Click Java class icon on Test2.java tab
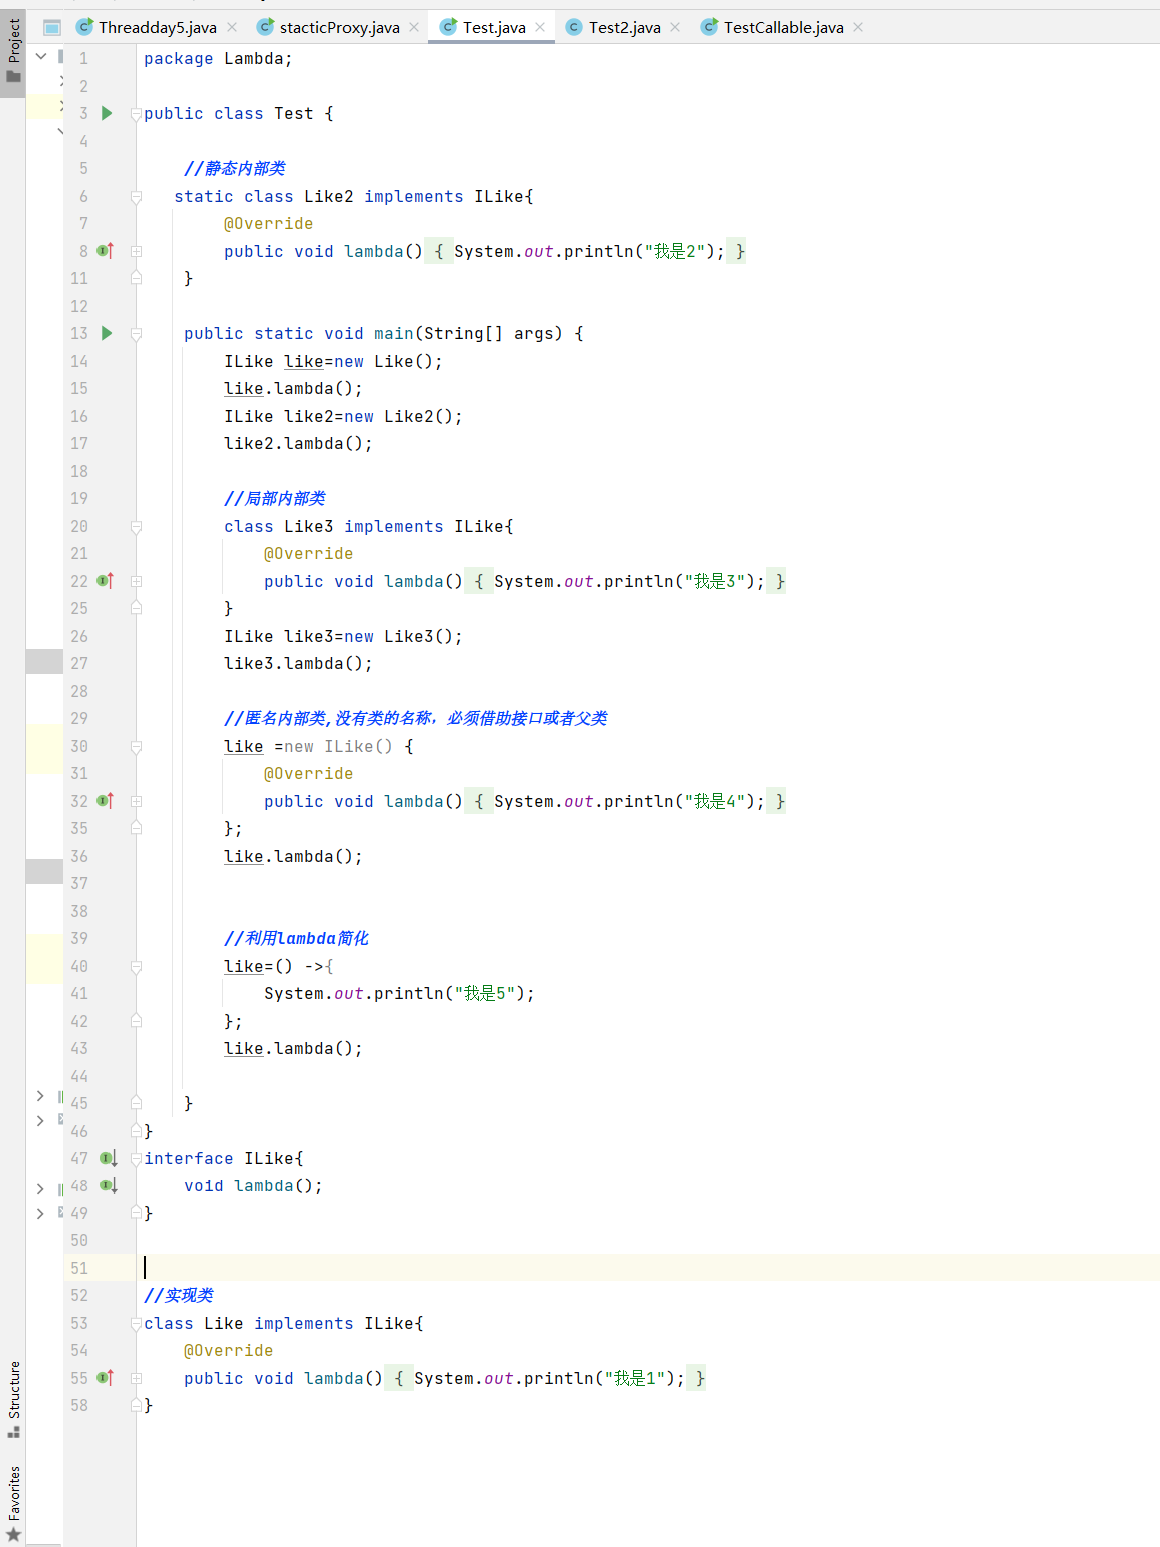This screenshot has height=1547, width=1160. [574, 27]
